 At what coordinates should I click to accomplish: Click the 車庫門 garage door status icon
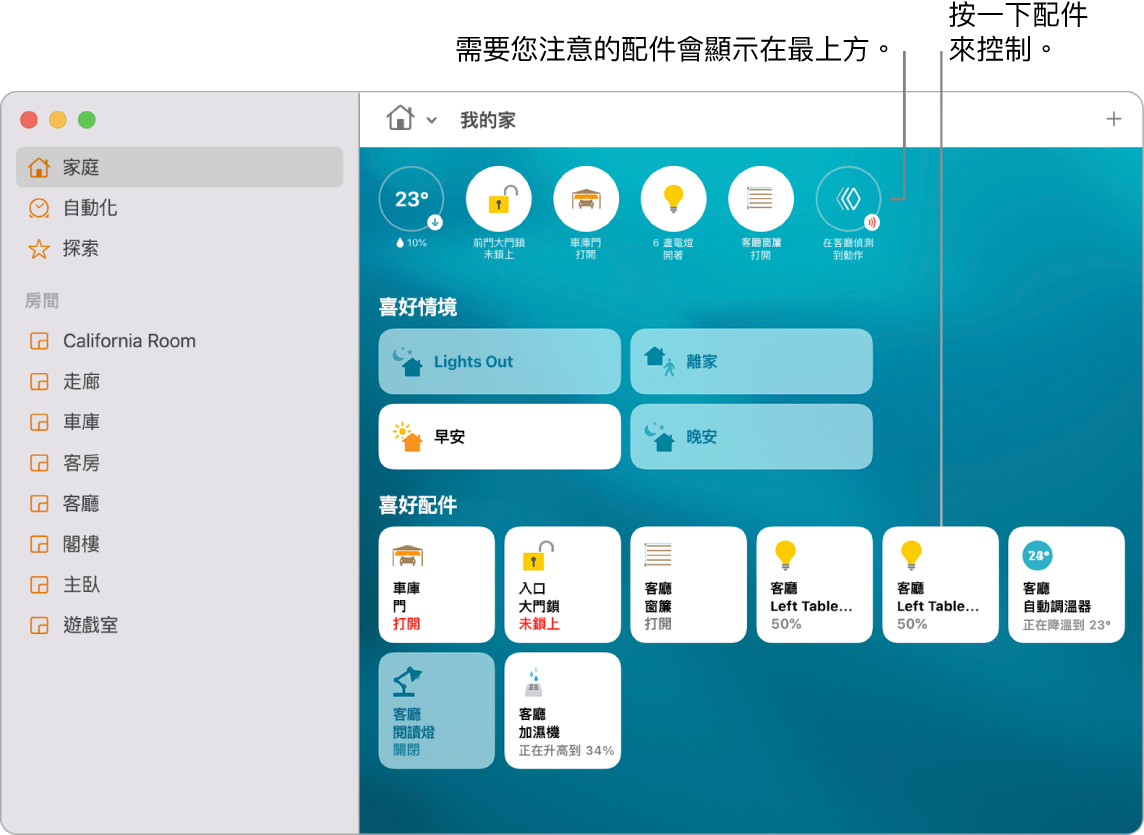click(586, 198)
